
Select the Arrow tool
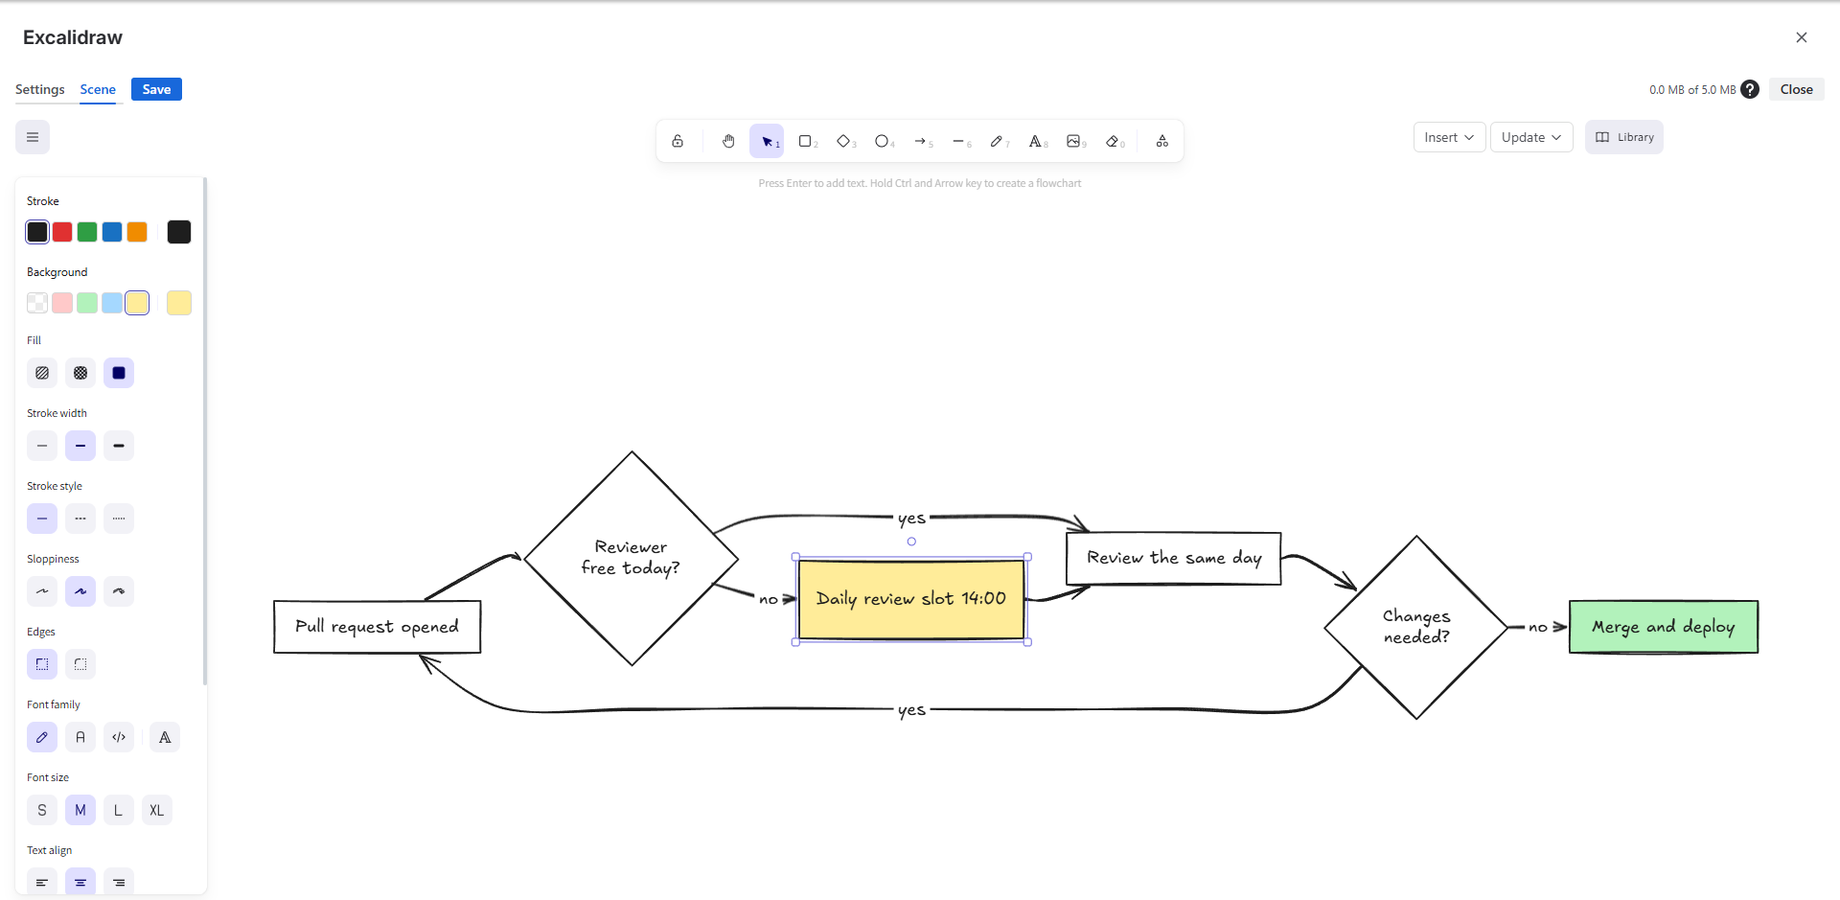tap(921, 141)
